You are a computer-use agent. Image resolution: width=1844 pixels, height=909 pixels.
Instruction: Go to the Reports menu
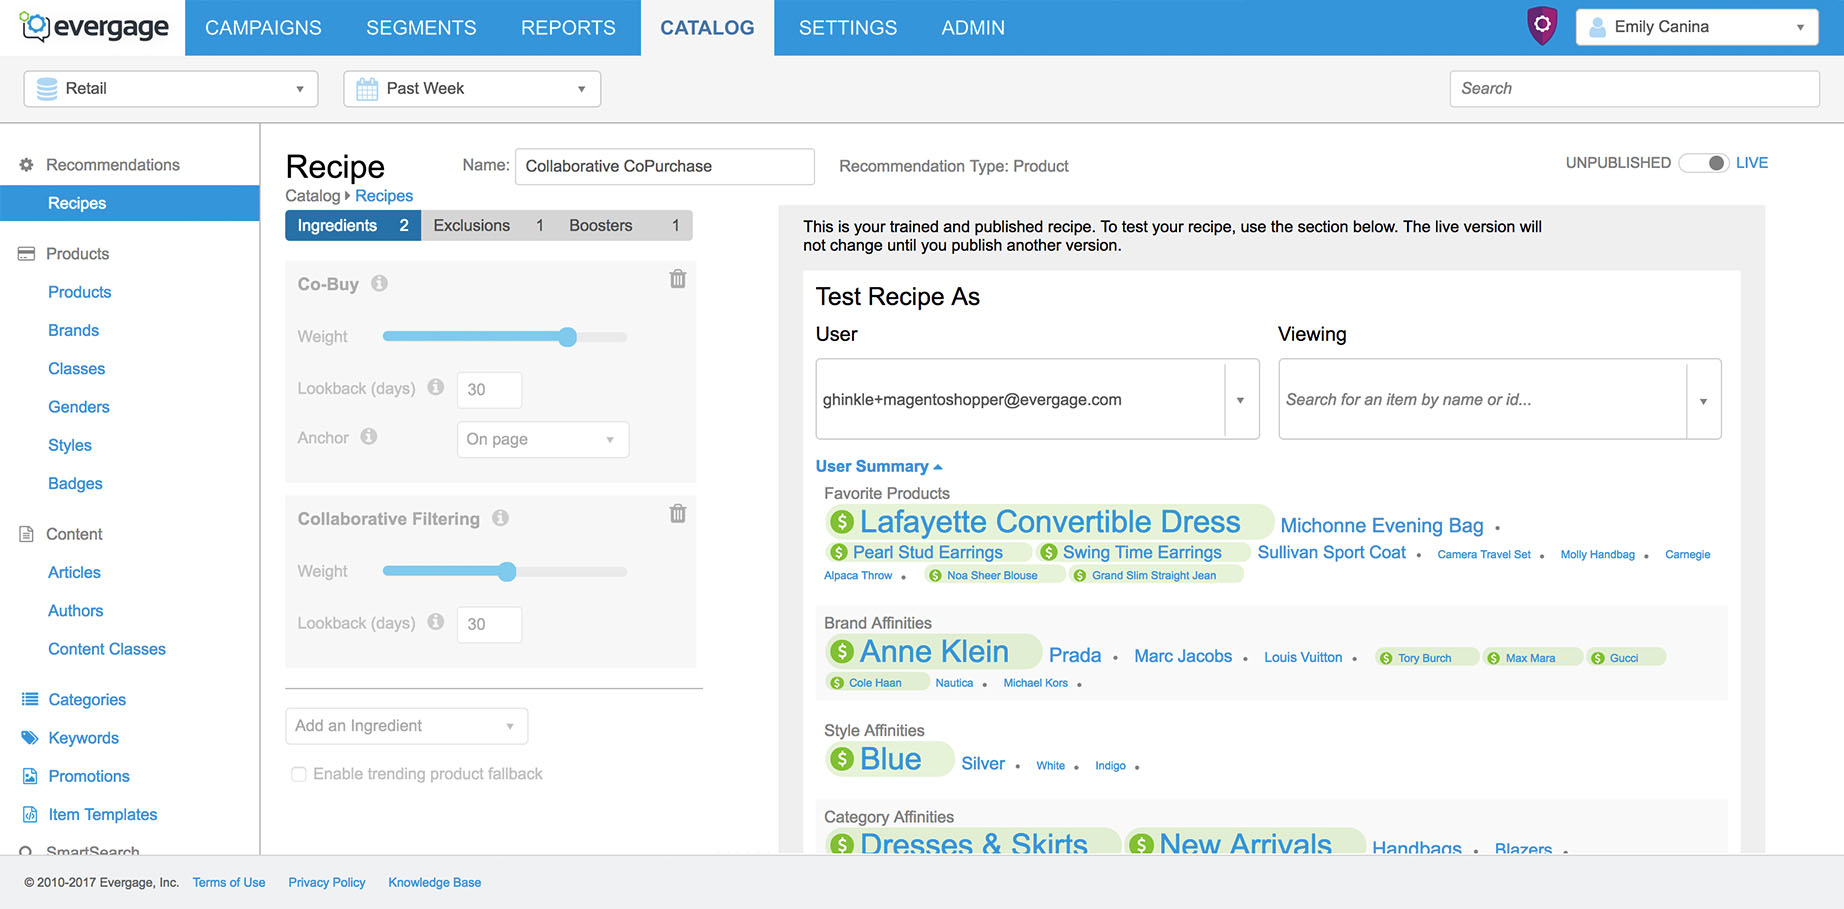[568, 28]
